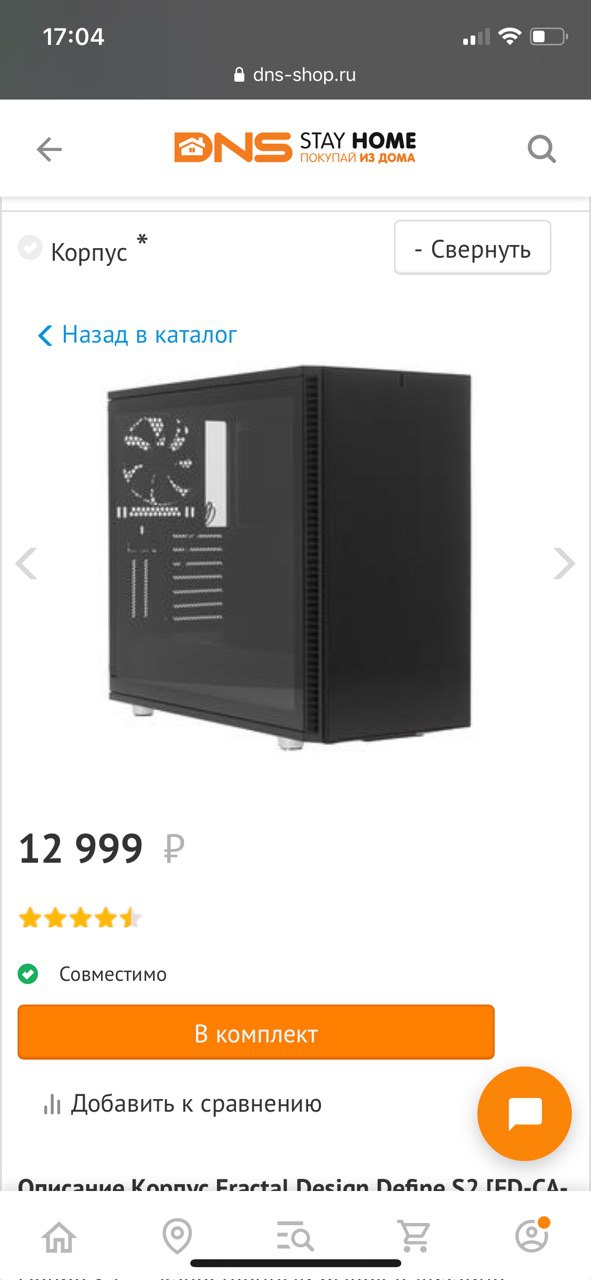Open the orange chat bubble

[x=524, y=1113]
